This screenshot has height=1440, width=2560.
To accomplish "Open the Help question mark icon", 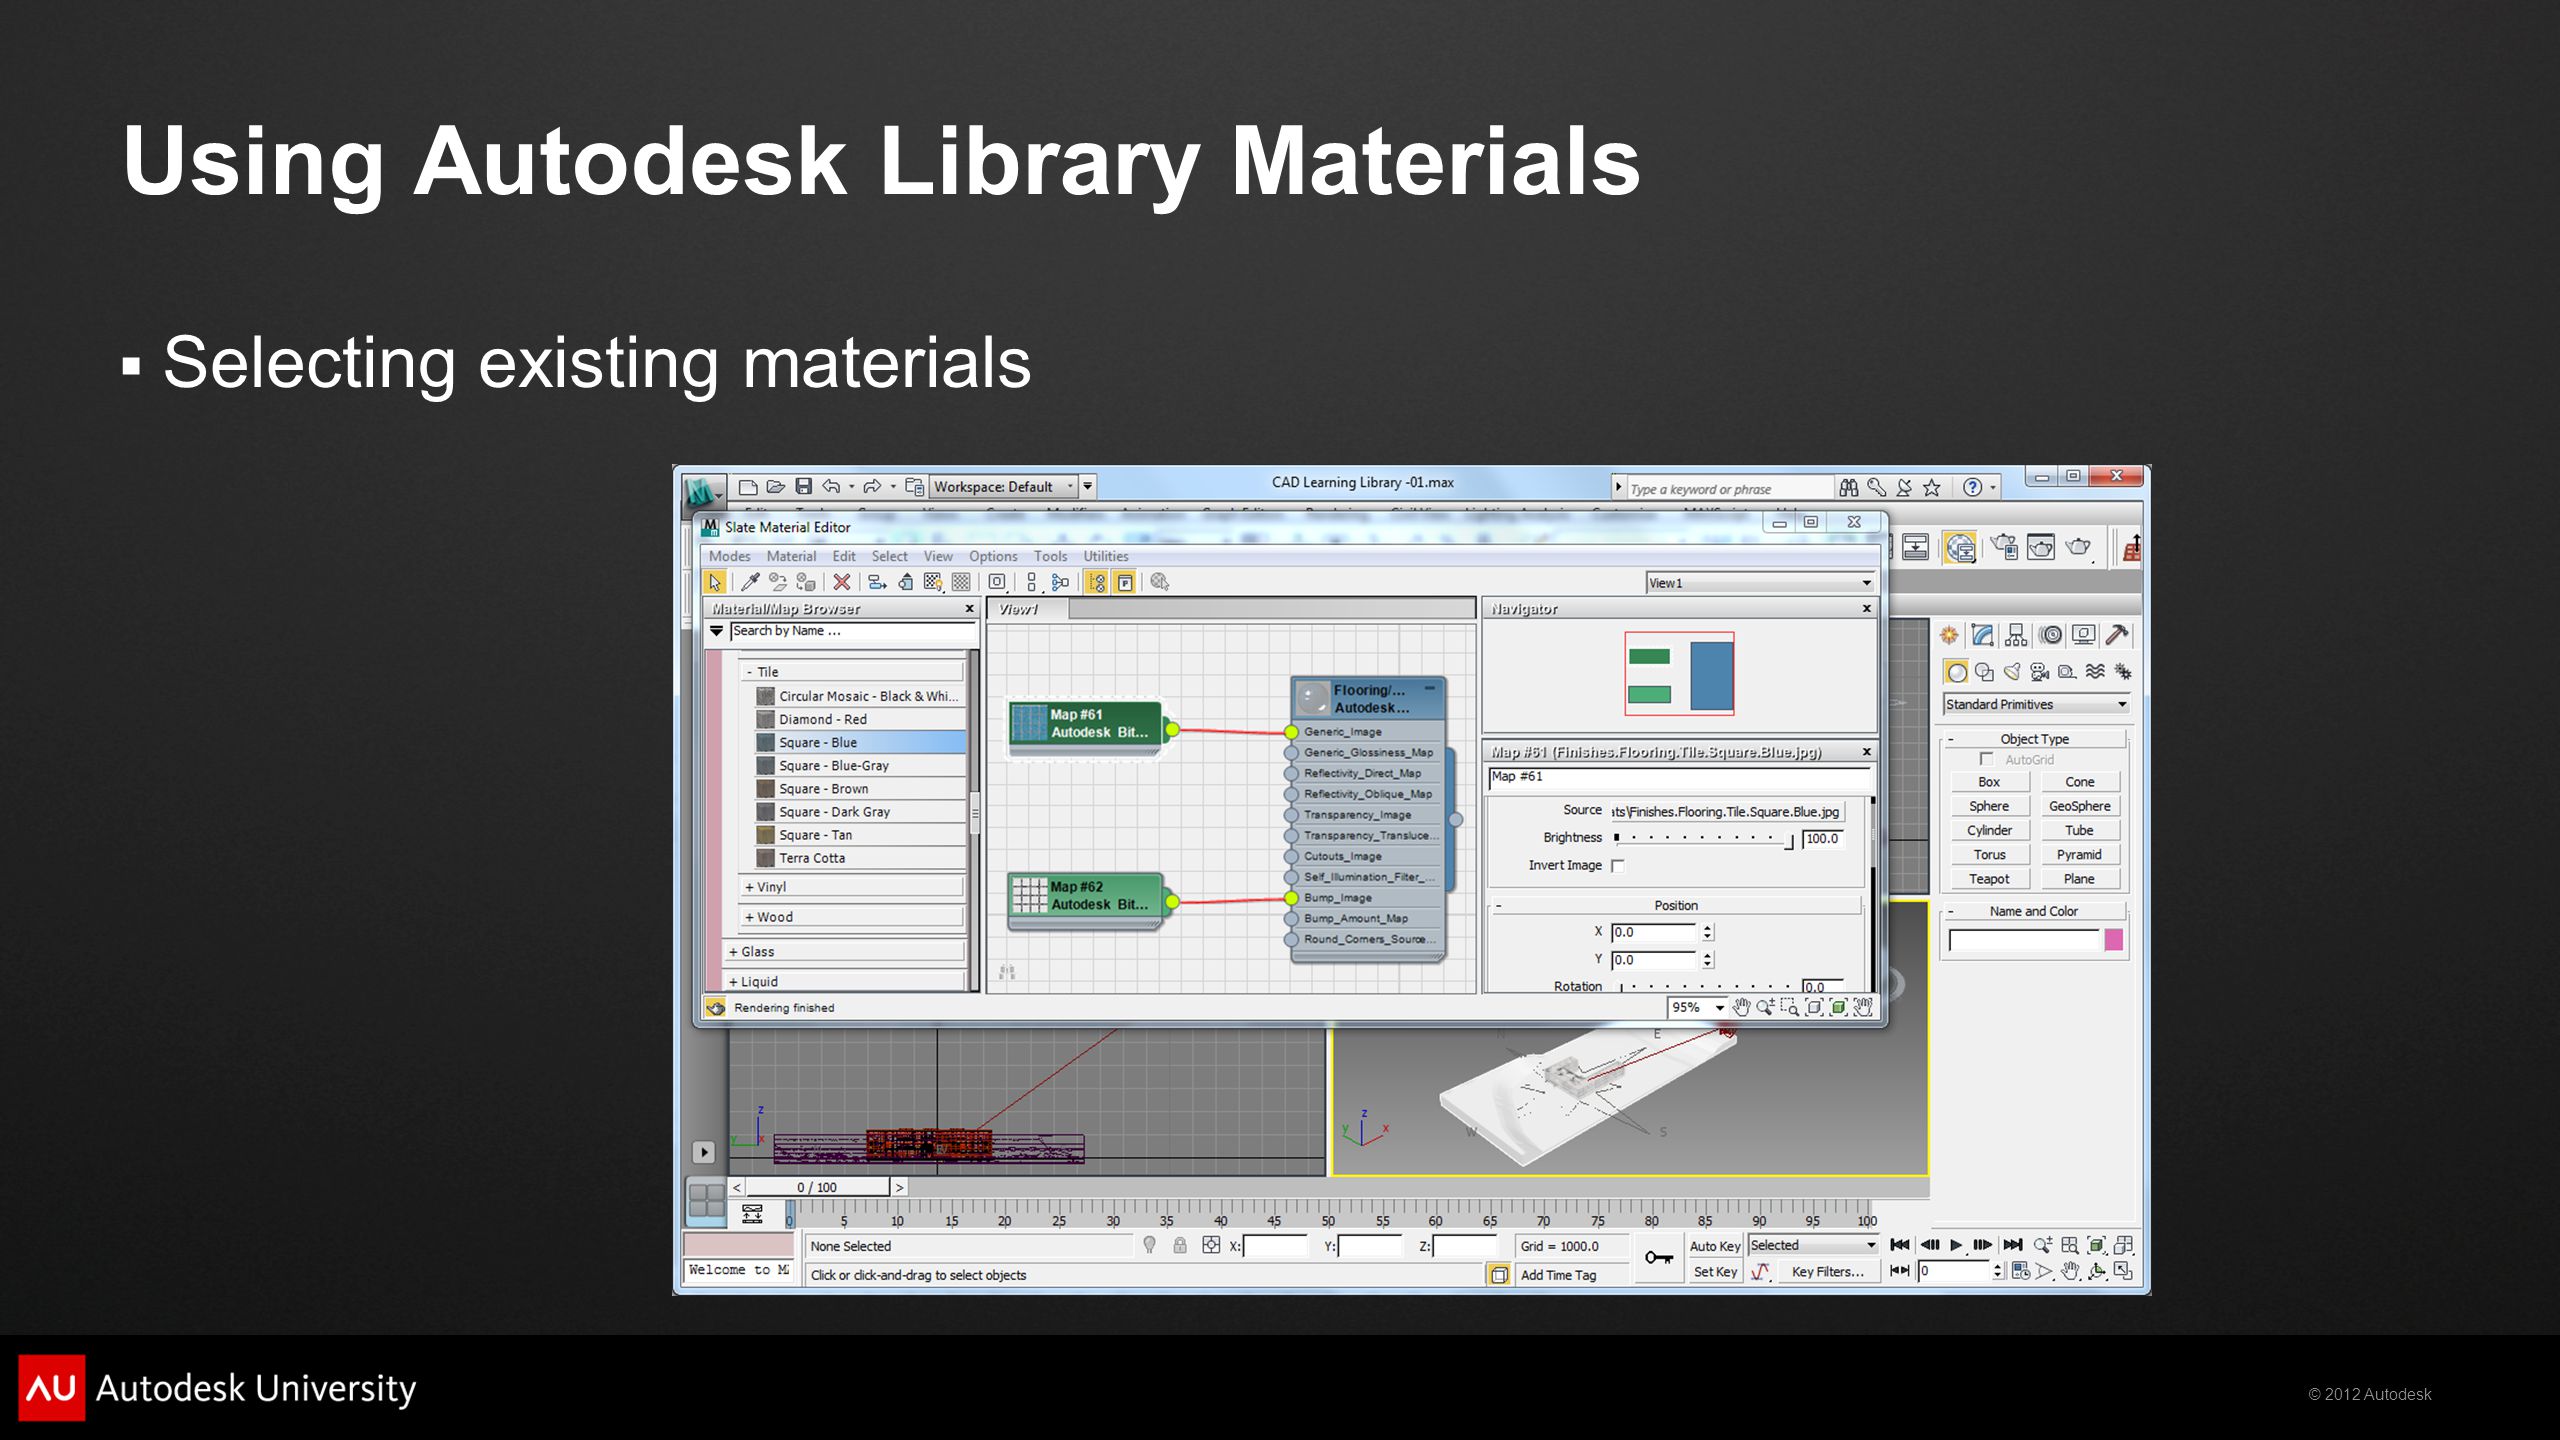I will tap(1972, 488).
